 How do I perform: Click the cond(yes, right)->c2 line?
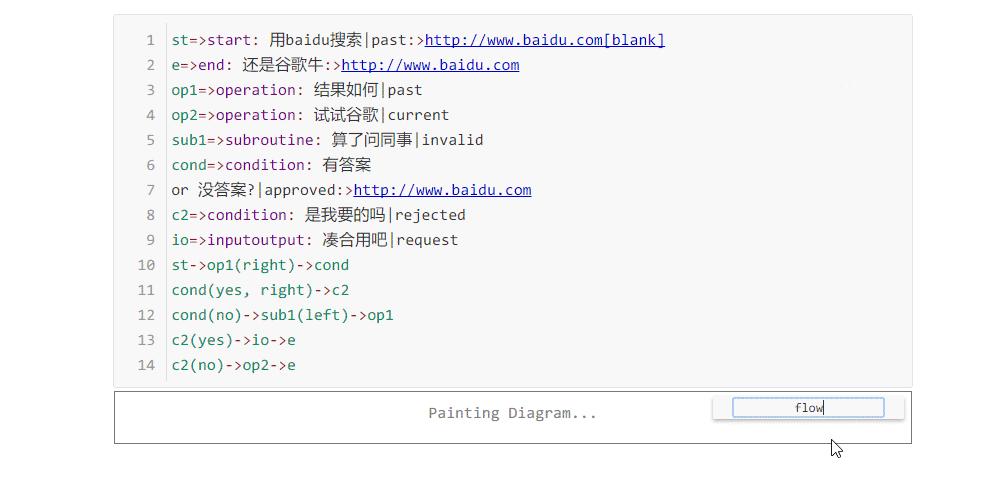(260, 290)
